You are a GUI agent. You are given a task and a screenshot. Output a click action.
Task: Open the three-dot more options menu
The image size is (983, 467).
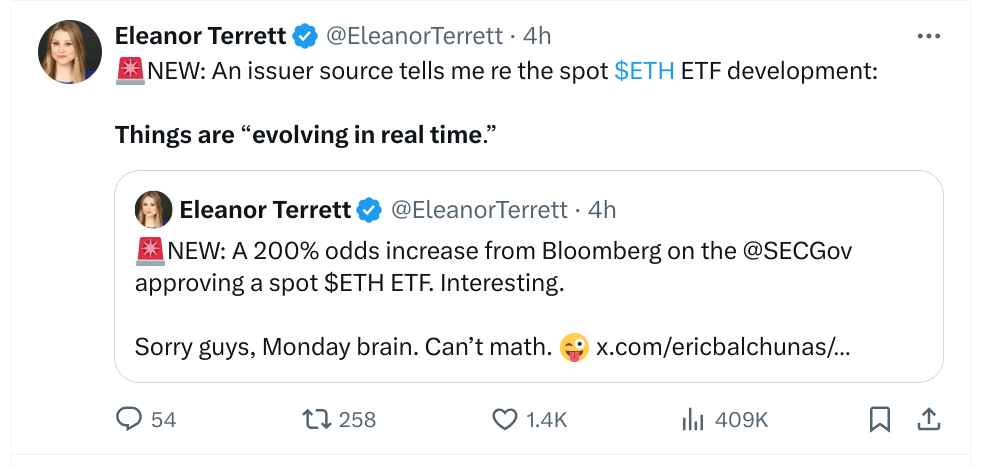point(928,36)
